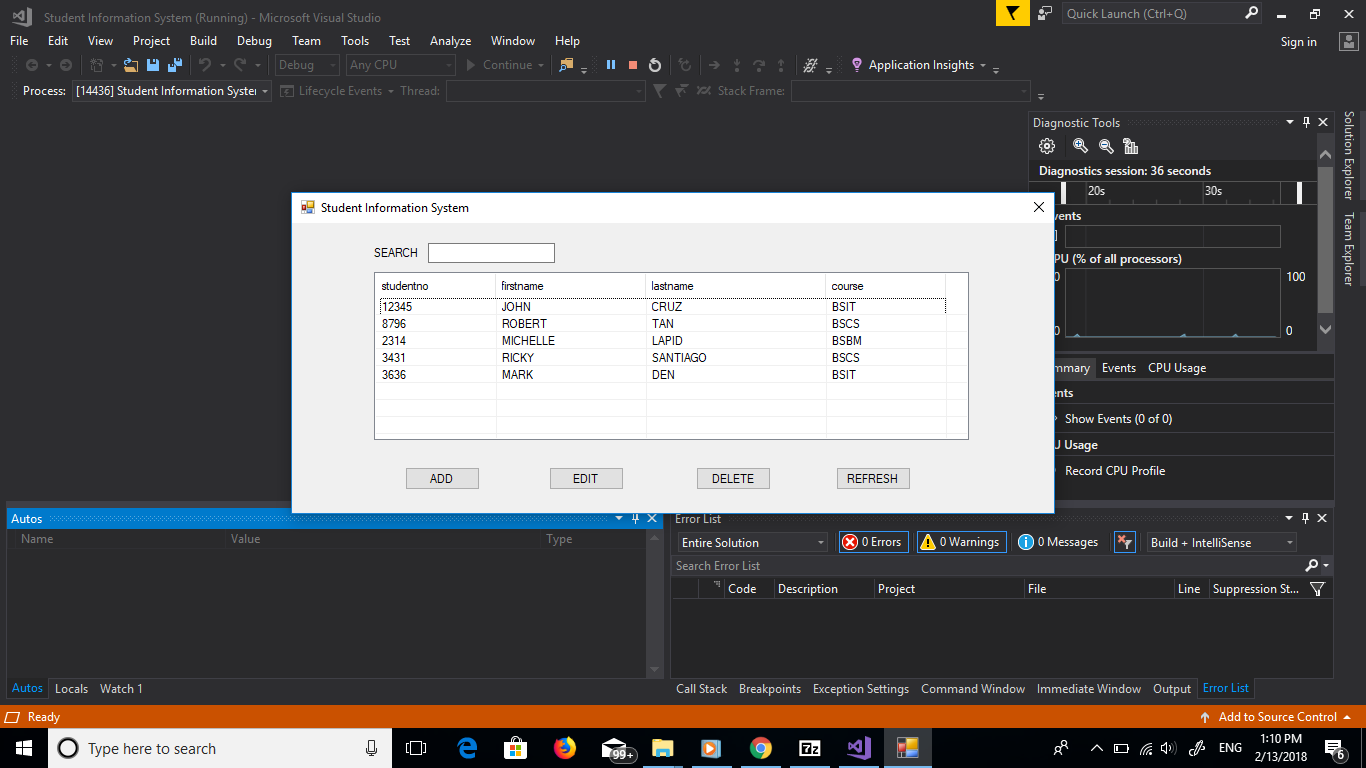Image resolution: width=1366 pixels, height=768 pixels.
Task: Toggle the 0 Warnings filter
Action: pyautogui.click(x=960, y=541)
